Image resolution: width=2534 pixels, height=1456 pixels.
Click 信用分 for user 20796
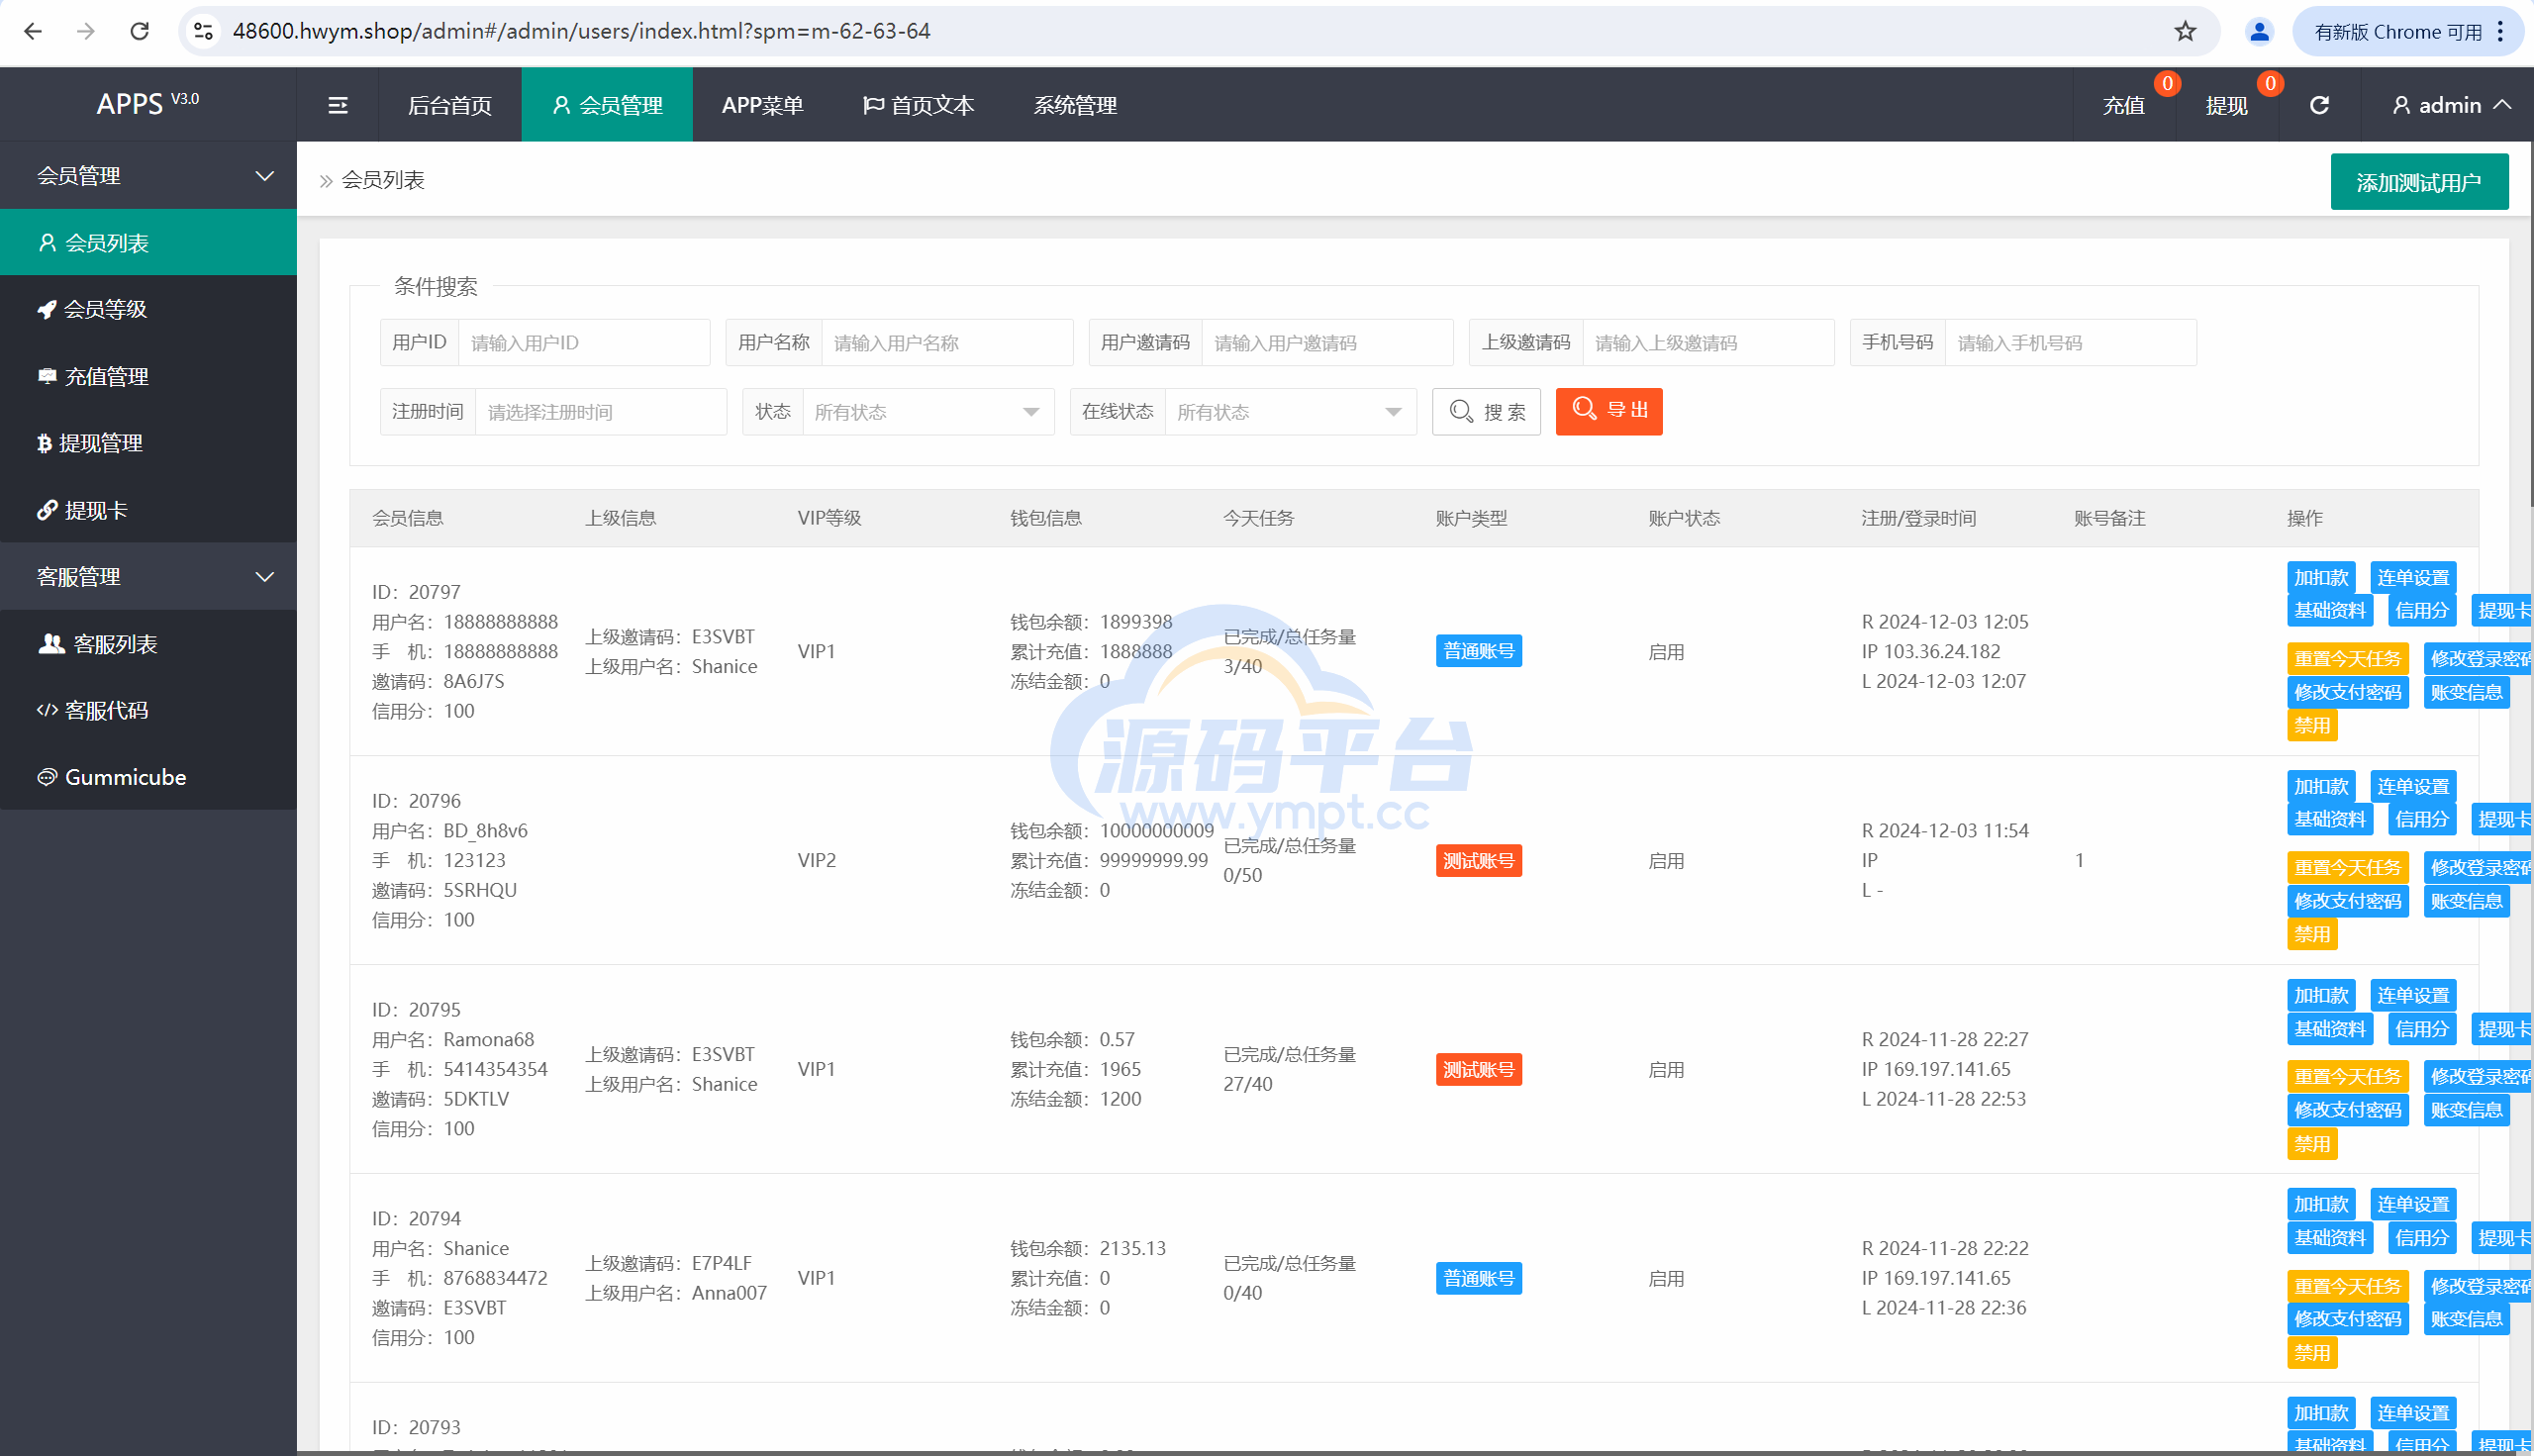click(2421, 819)
